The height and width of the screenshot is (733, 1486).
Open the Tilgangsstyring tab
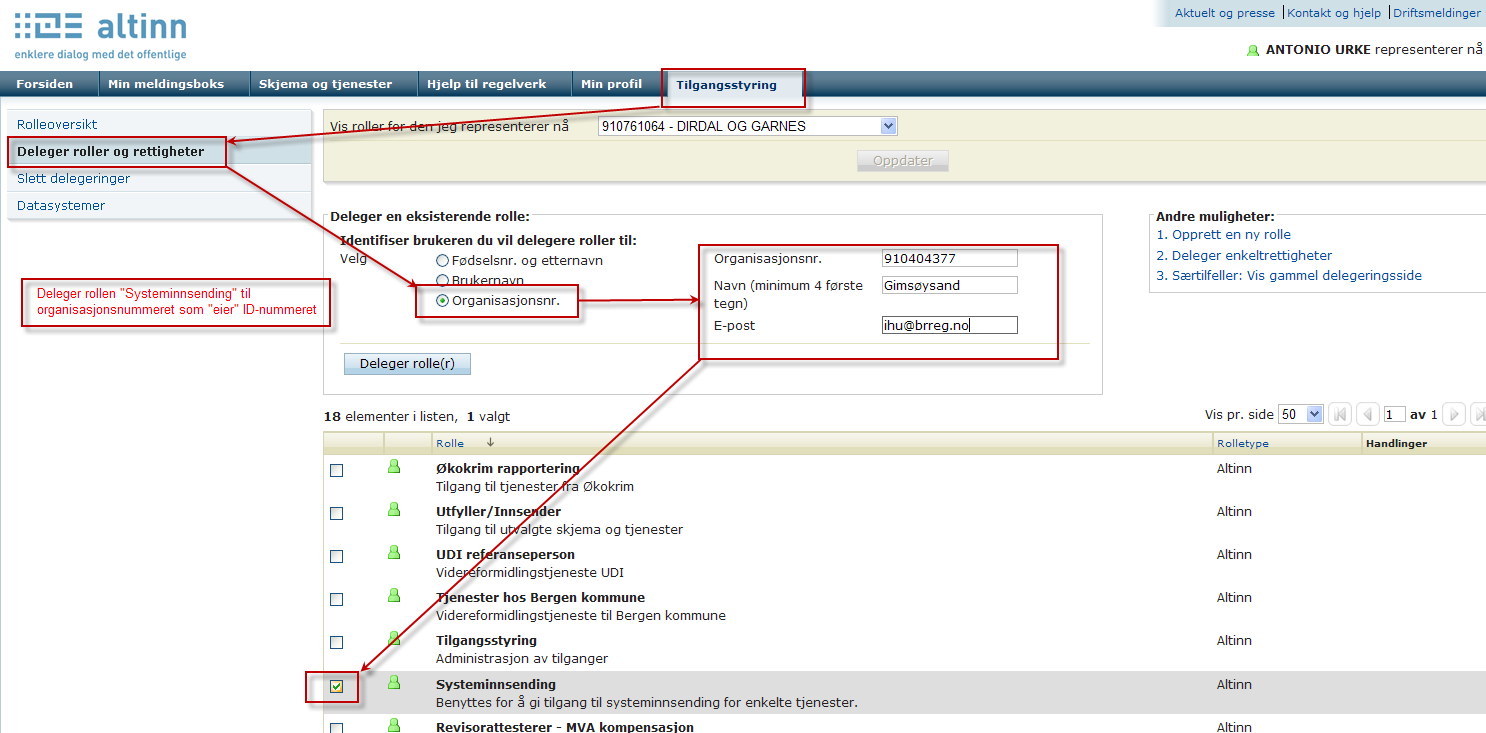(726, 85)
